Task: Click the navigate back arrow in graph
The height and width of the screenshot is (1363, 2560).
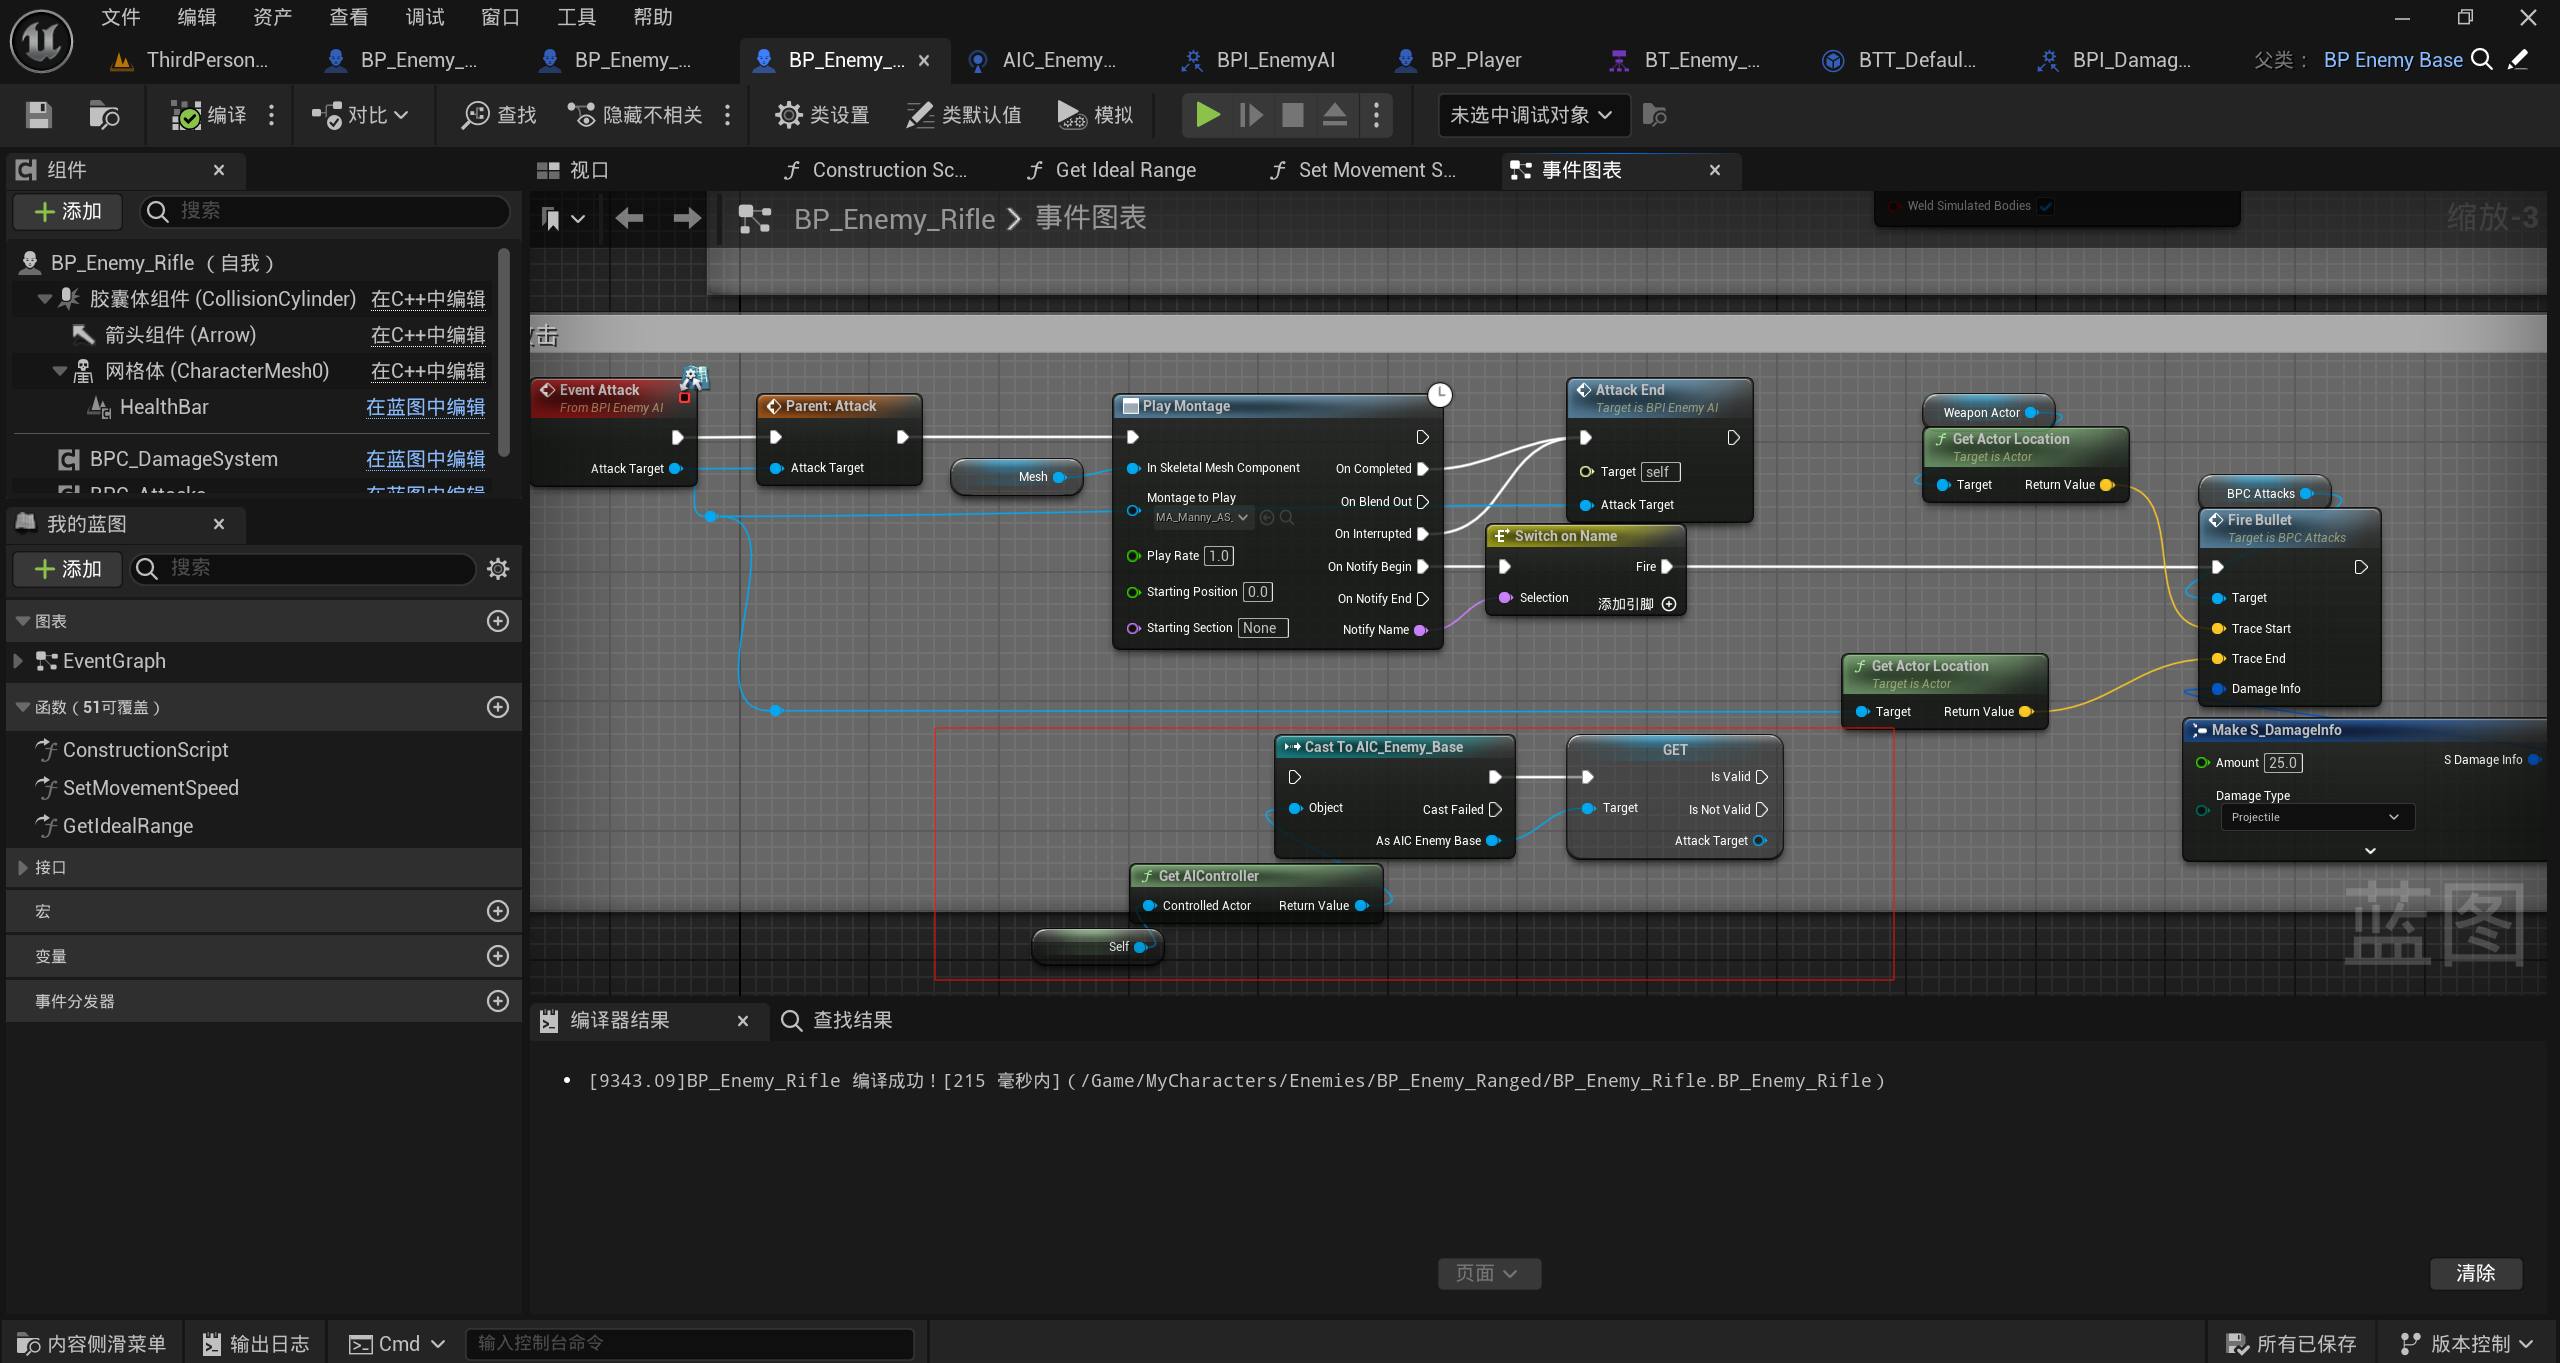Action: coord(629,218)
